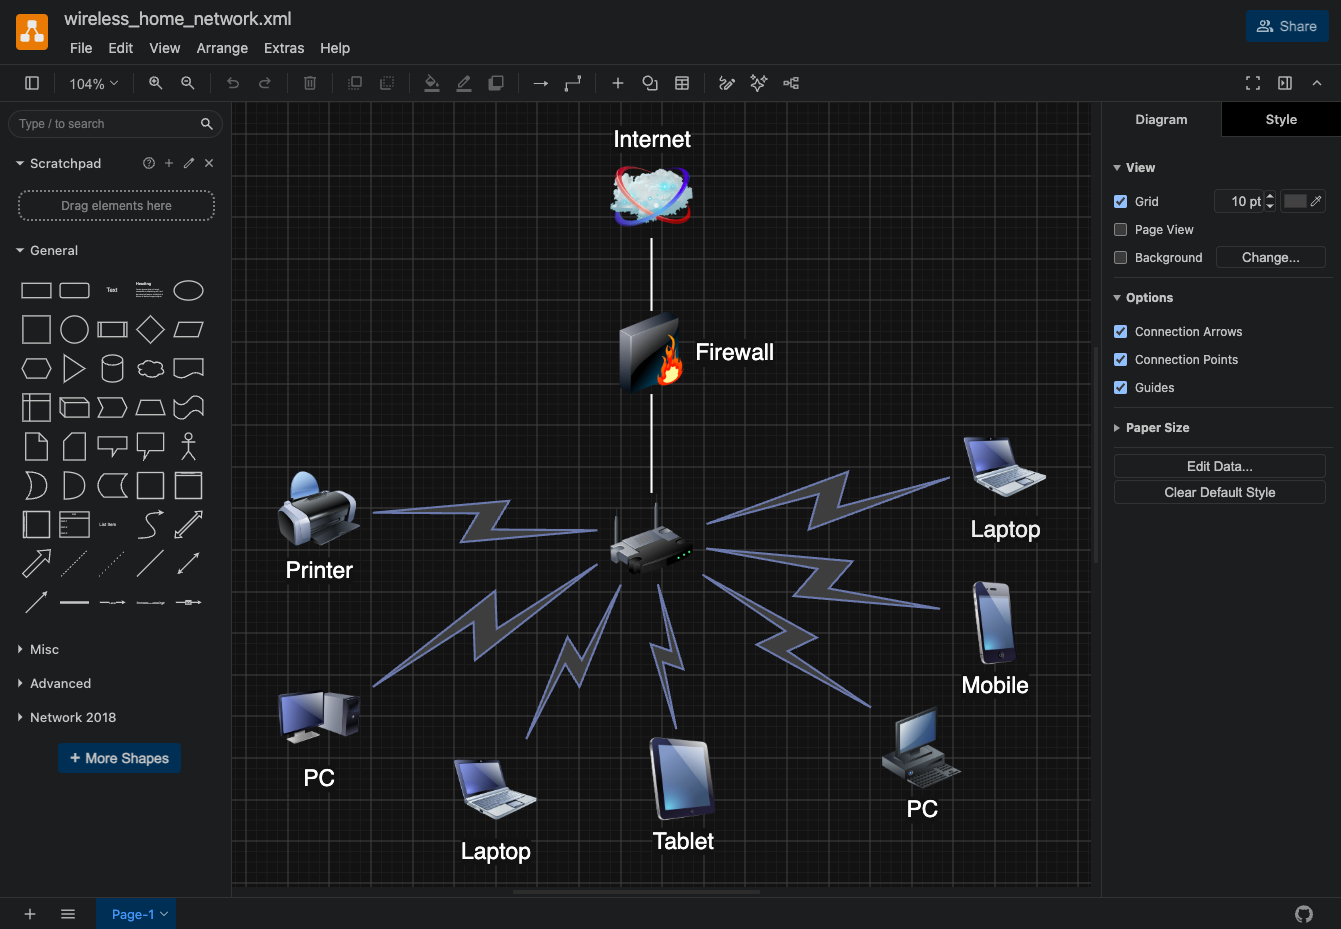Click the insert plus icon in toolbar
The image size is (1341, 929).
point(618,83)
